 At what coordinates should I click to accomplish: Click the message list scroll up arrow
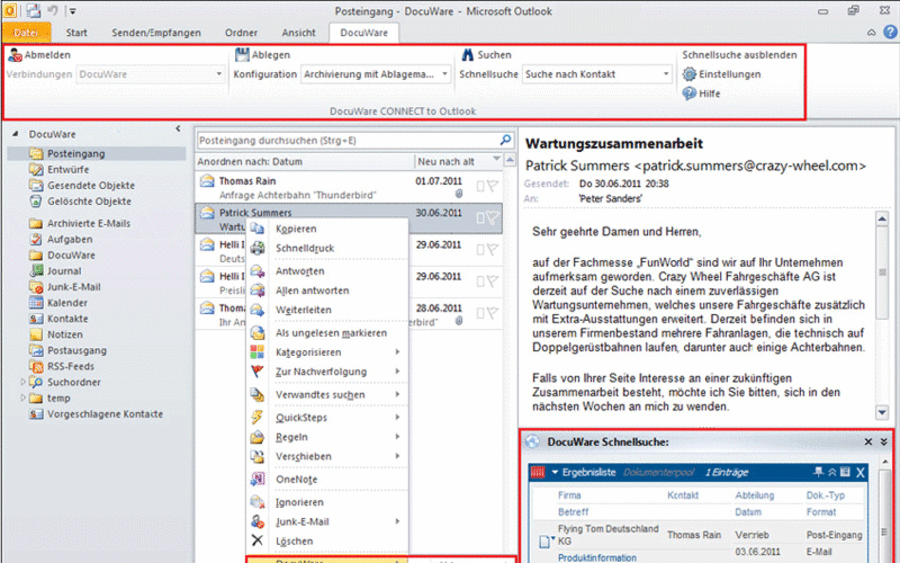tap(509, 160)
